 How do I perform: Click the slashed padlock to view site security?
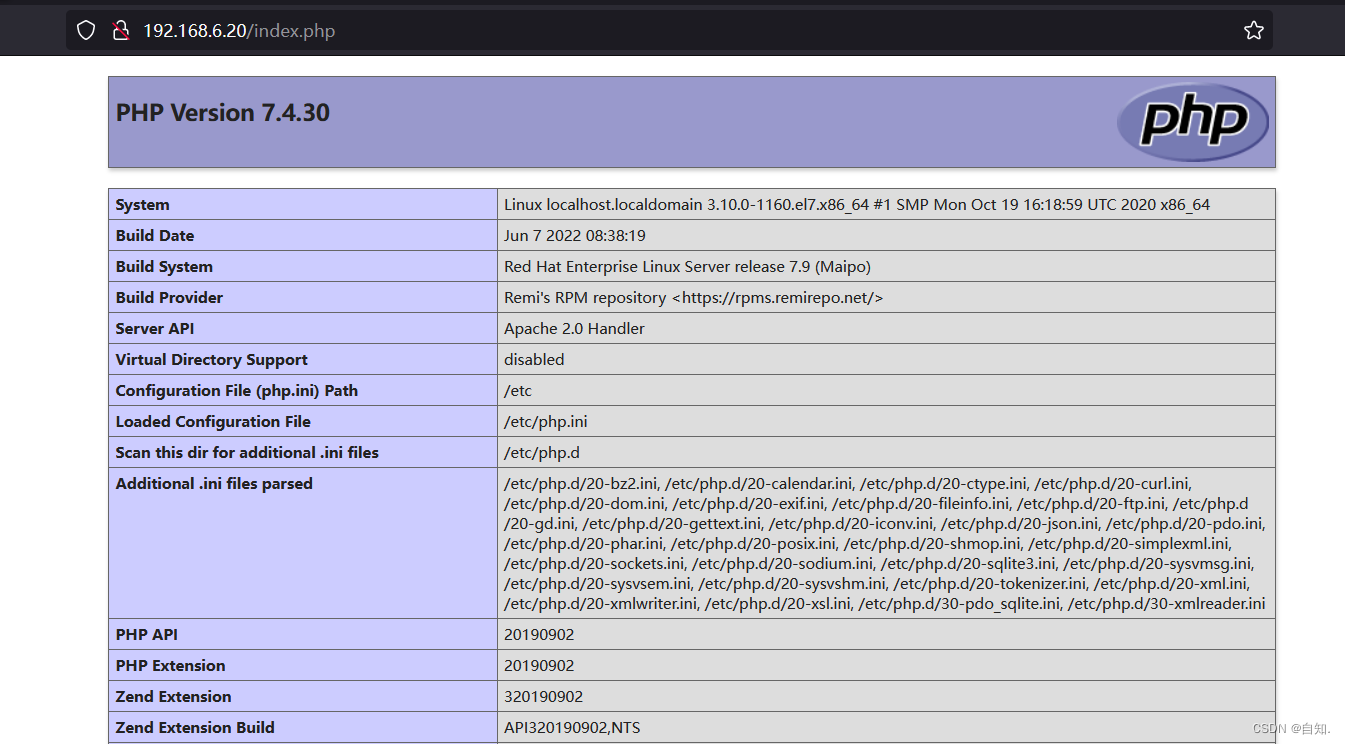[121, 30]
